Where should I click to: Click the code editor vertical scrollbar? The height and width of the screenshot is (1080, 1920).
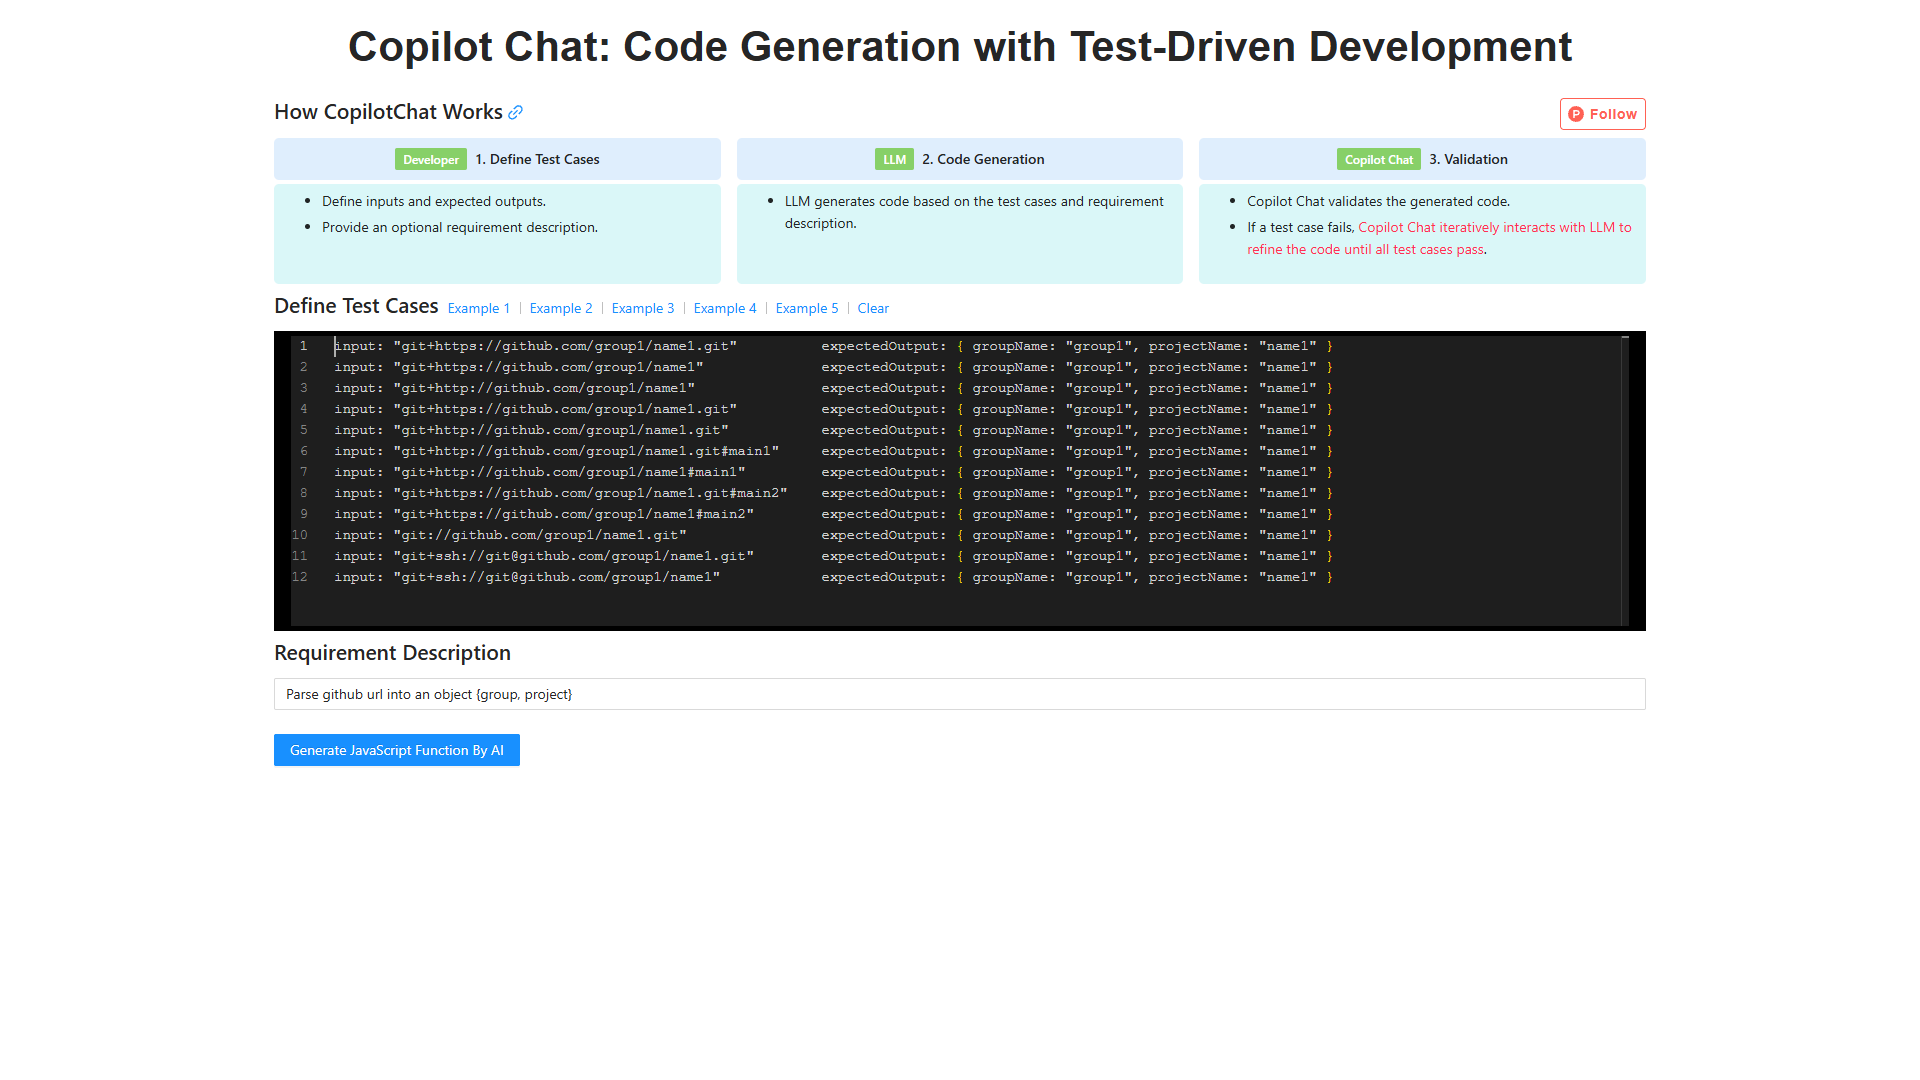1625,480
